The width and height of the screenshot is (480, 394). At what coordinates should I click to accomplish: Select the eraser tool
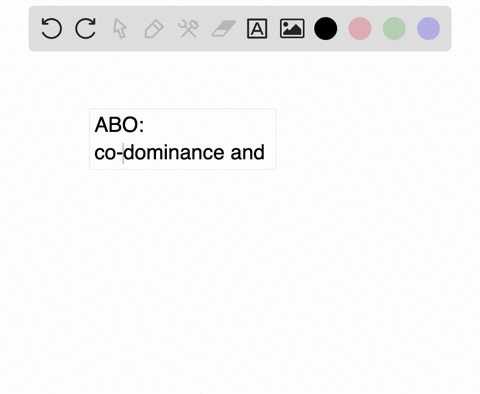pos(224,29)
